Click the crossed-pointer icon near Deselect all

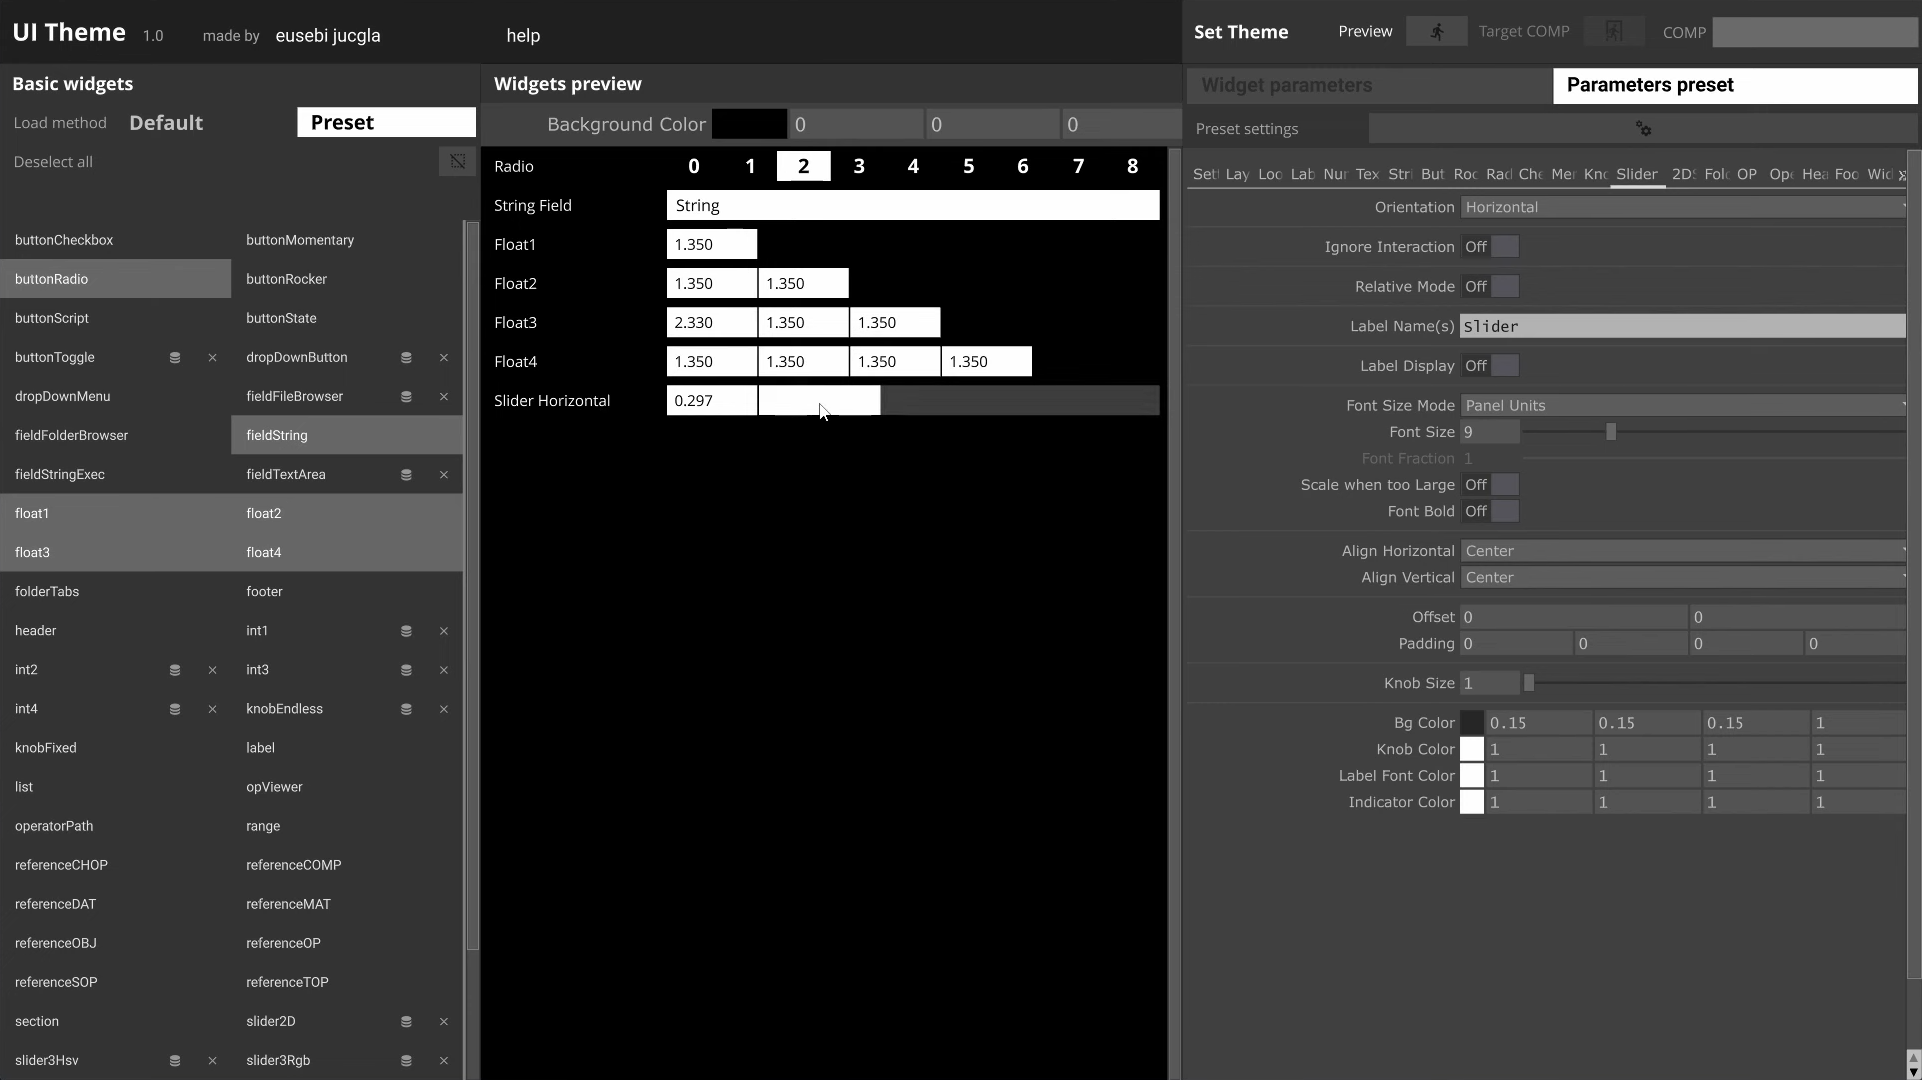[457, 161]
